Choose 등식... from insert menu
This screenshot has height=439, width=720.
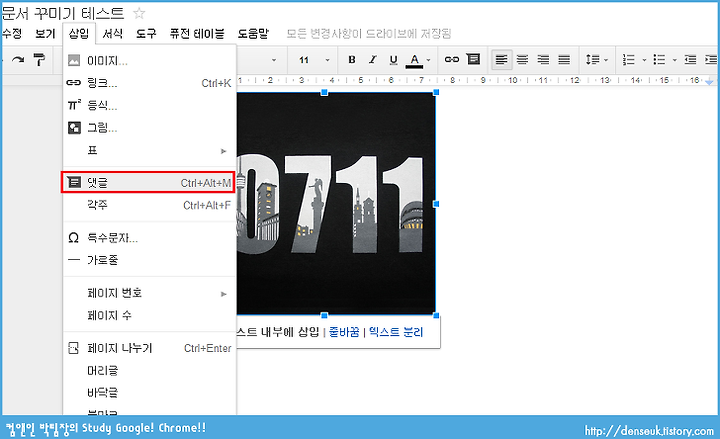150,106
